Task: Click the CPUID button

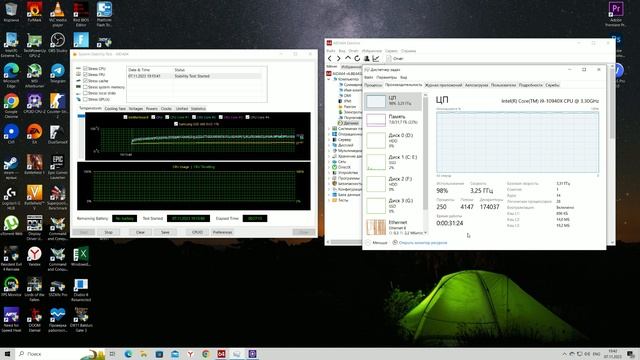Action: click(197, 232)
